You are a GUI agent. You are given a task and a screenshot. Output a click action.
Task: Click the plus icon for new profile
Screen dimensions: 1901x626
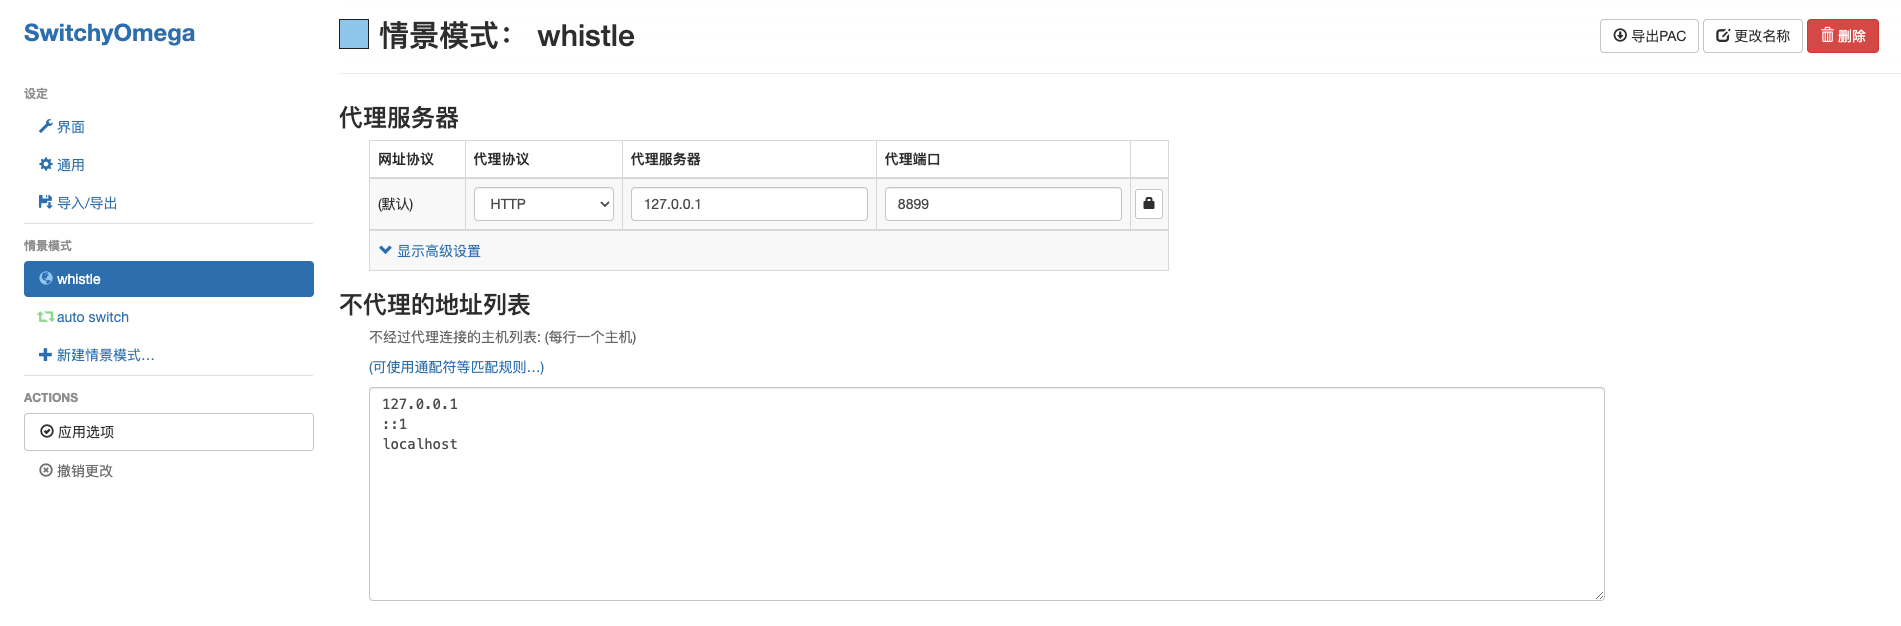[x=46, y=354]
